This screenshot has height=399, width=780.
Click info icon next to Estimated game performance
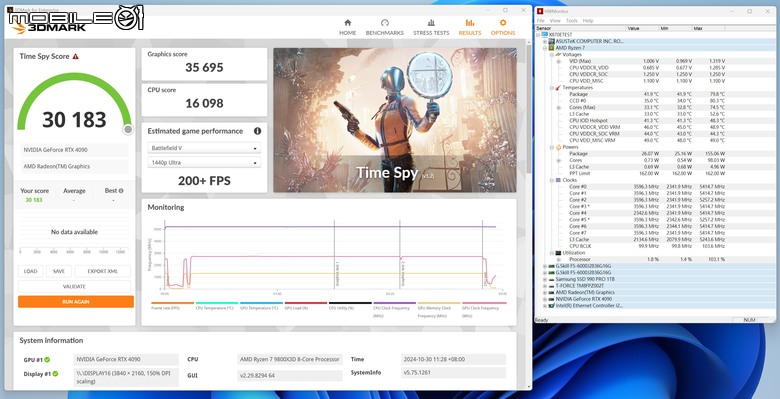point(257,131)
